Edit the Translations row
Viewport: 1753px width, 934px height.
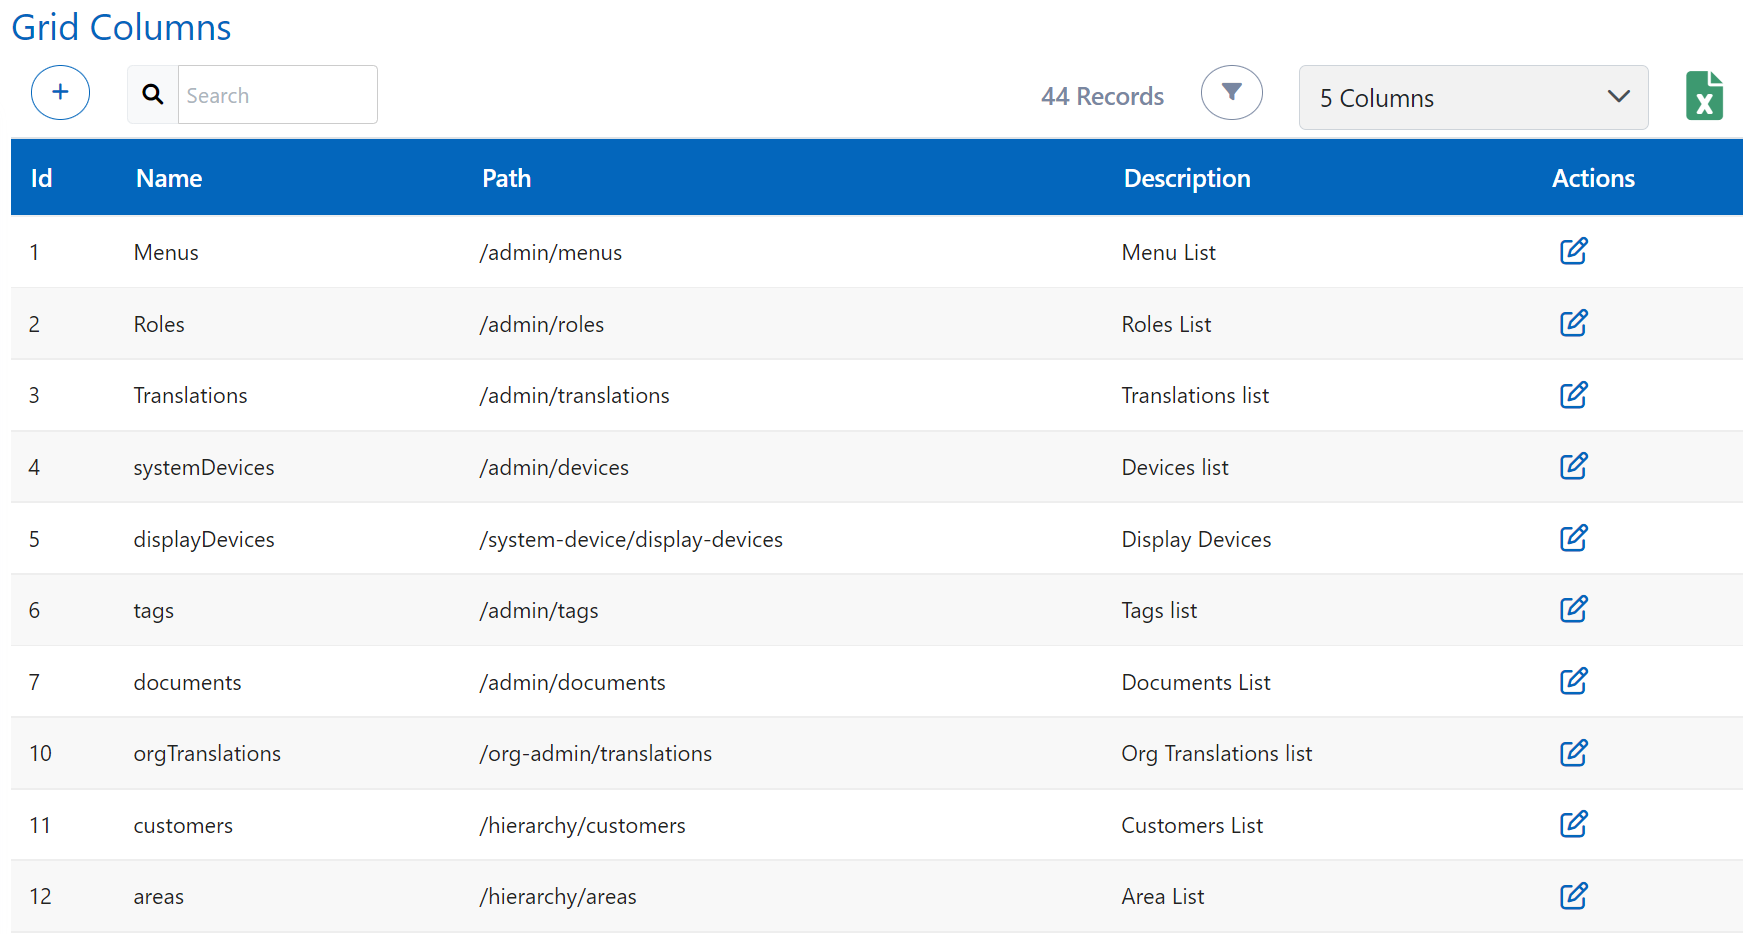(1573, 395)
